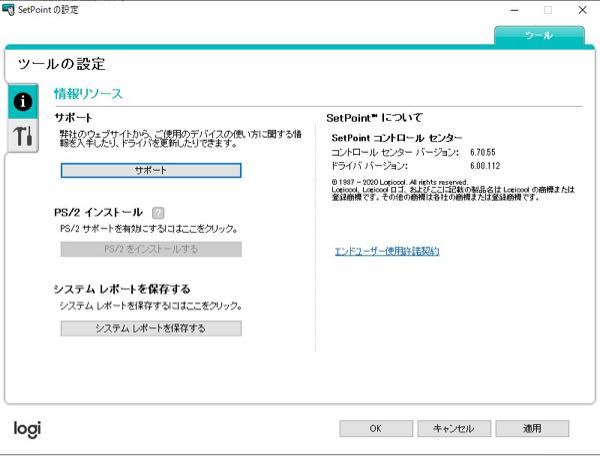600x456 pixels.
Task: Click the SetPoint app icon in title bar
Action: pos(8,10)
